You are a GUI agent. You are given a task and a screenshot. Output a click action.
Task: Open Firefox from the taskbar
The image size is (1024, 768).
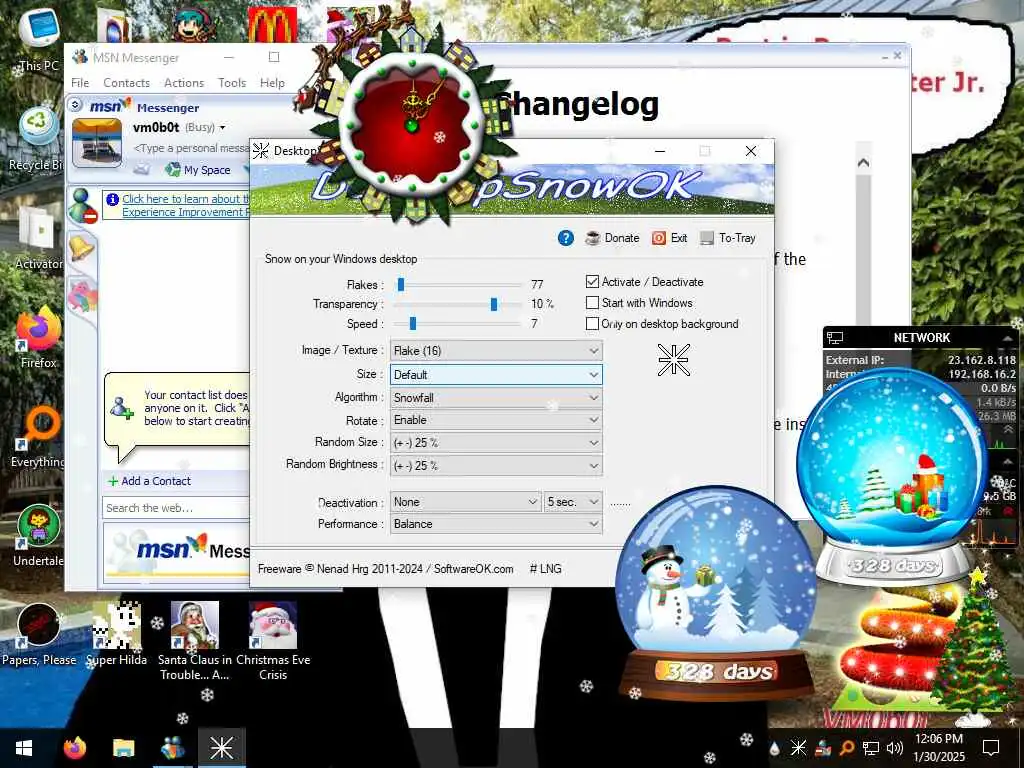coord(74,748)
